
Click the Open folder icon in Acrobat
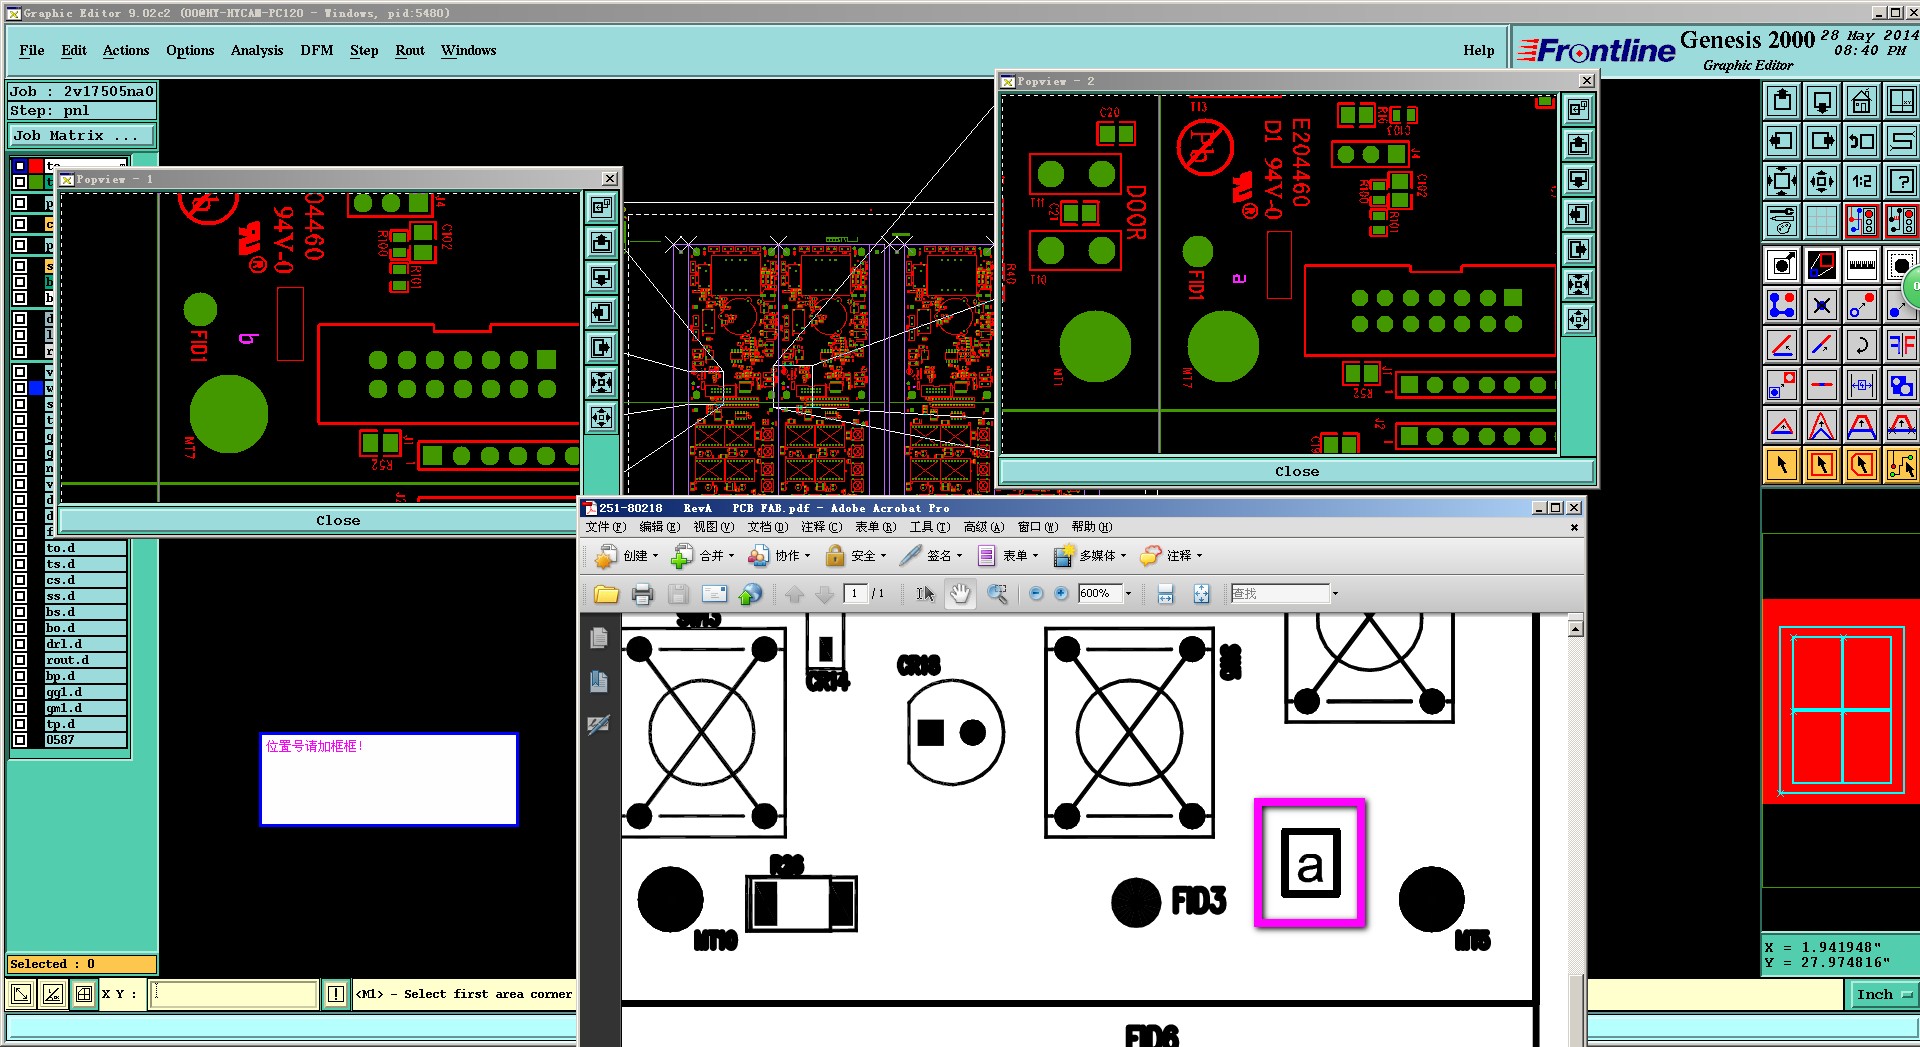coord(606,594)
